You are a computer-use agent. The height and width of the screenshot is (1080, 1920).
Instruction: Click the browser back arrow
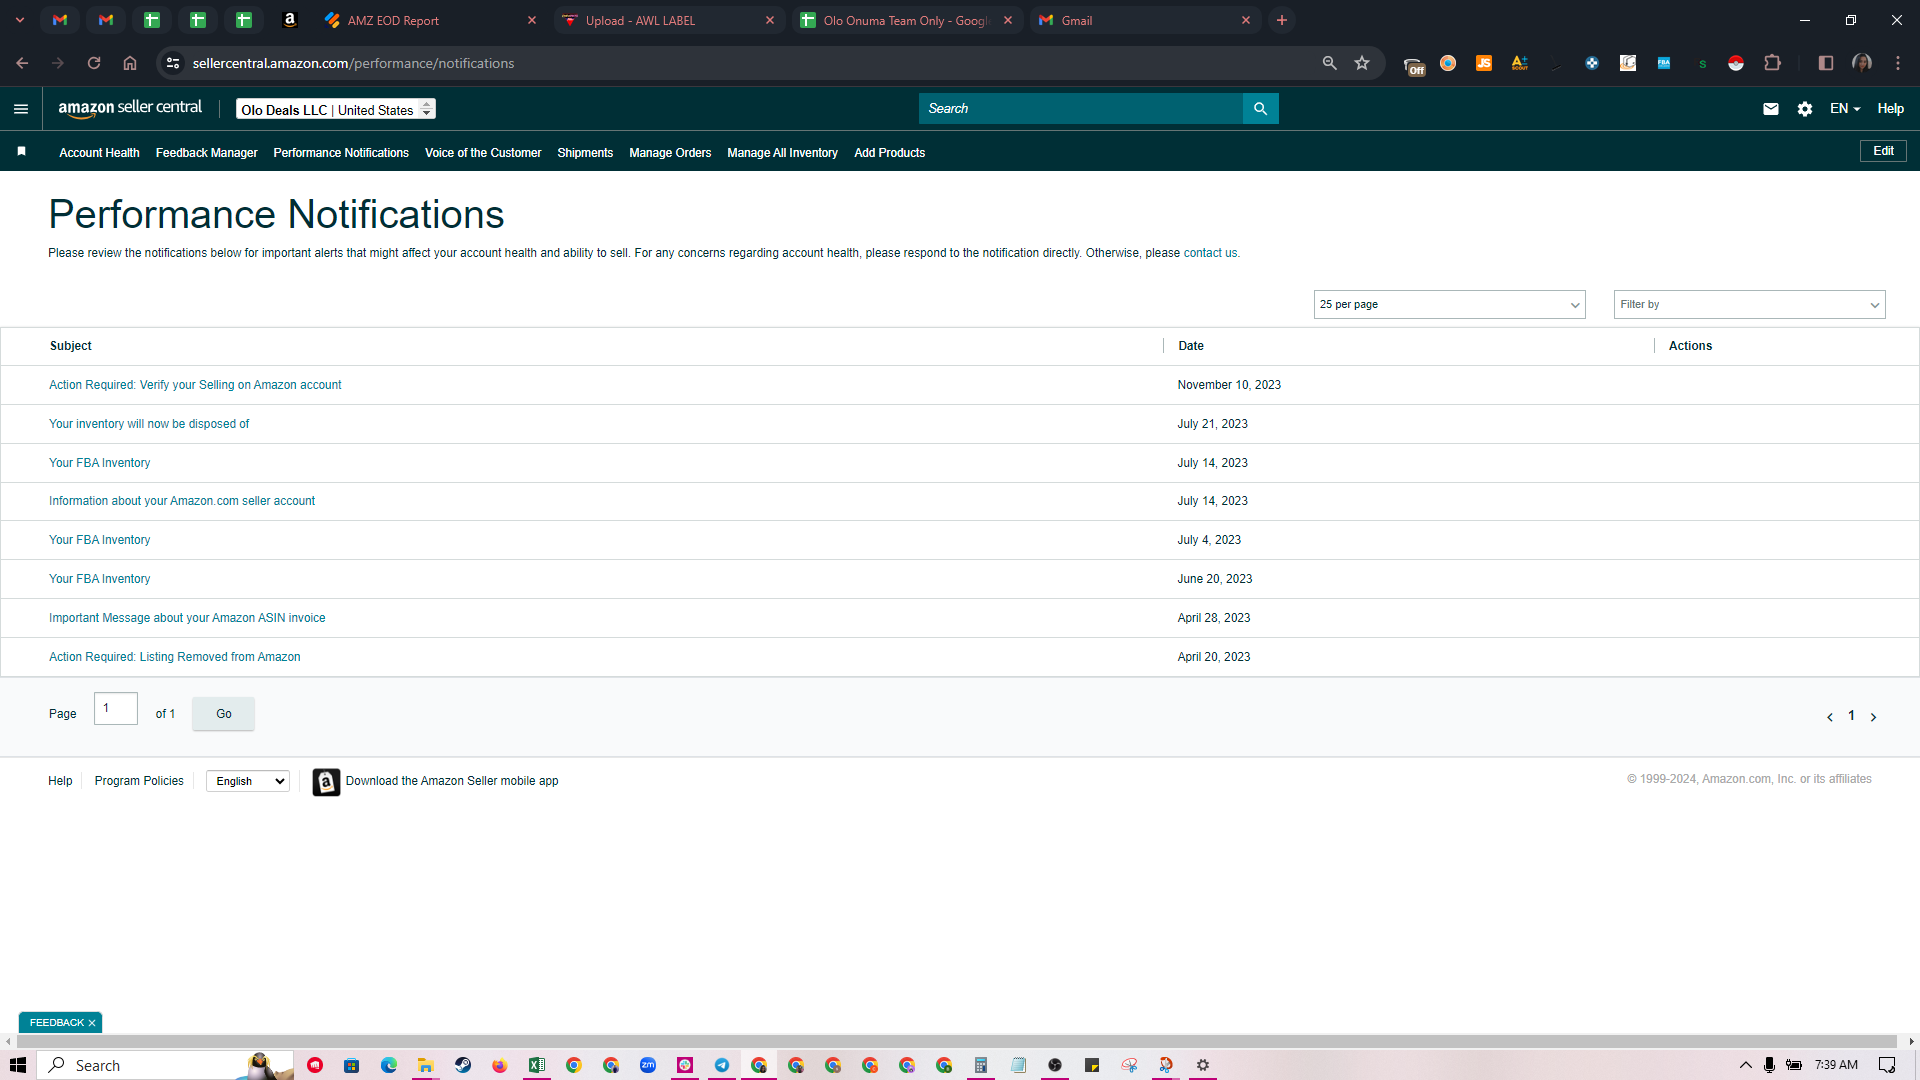pyautogui.click(x=22, y=63)
